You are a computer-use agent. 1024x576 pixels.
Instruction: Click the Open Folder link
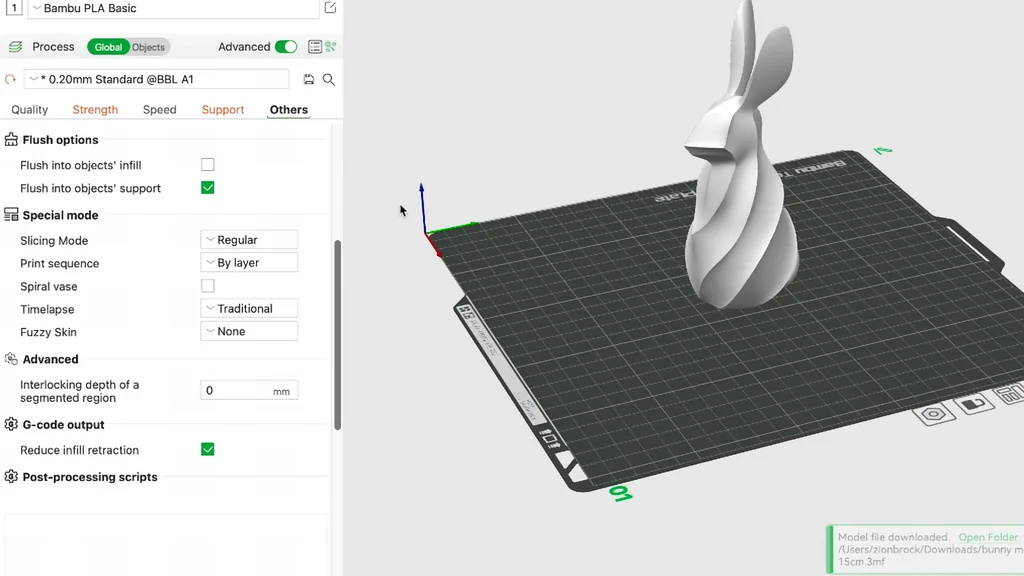[x=988, y=537]
